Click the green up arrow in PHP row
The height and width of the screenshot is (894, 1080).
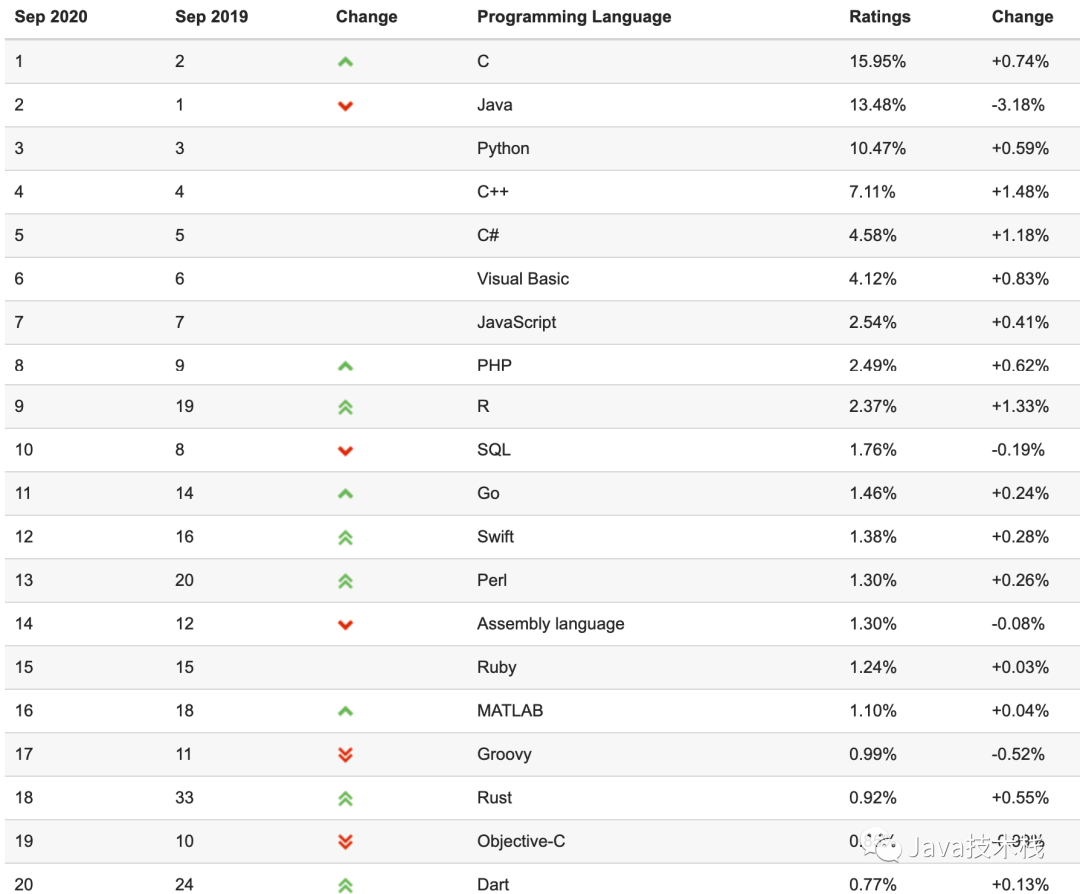[345, 366]
